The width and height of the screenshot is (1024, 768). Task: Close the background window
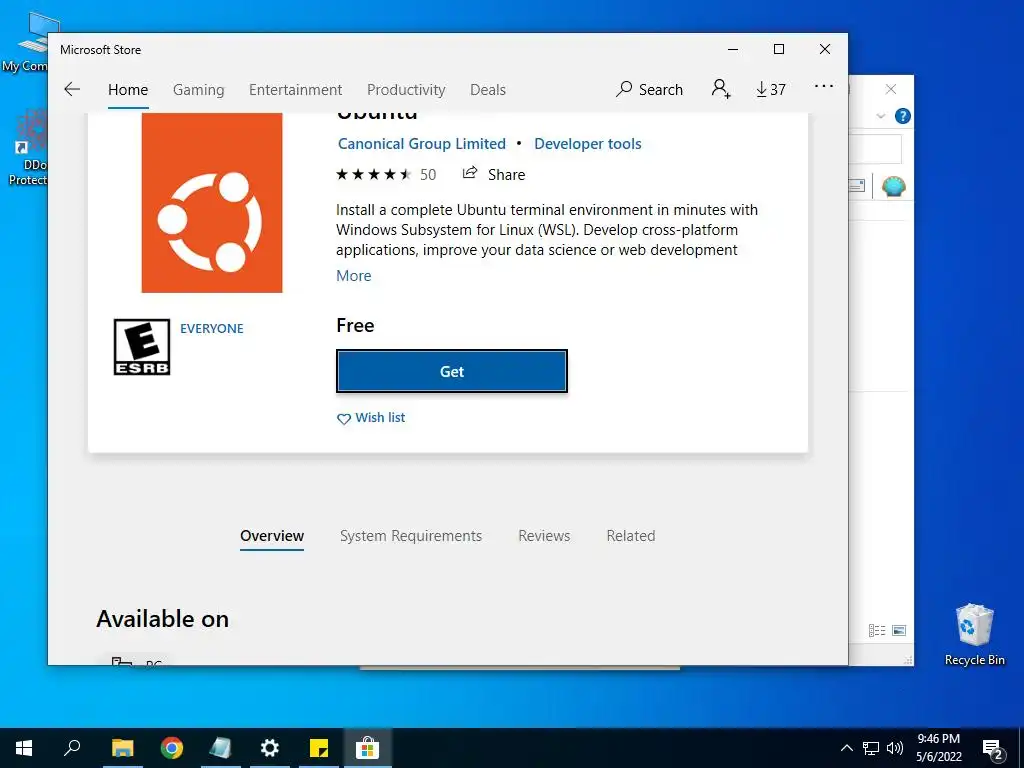point(891,89)
